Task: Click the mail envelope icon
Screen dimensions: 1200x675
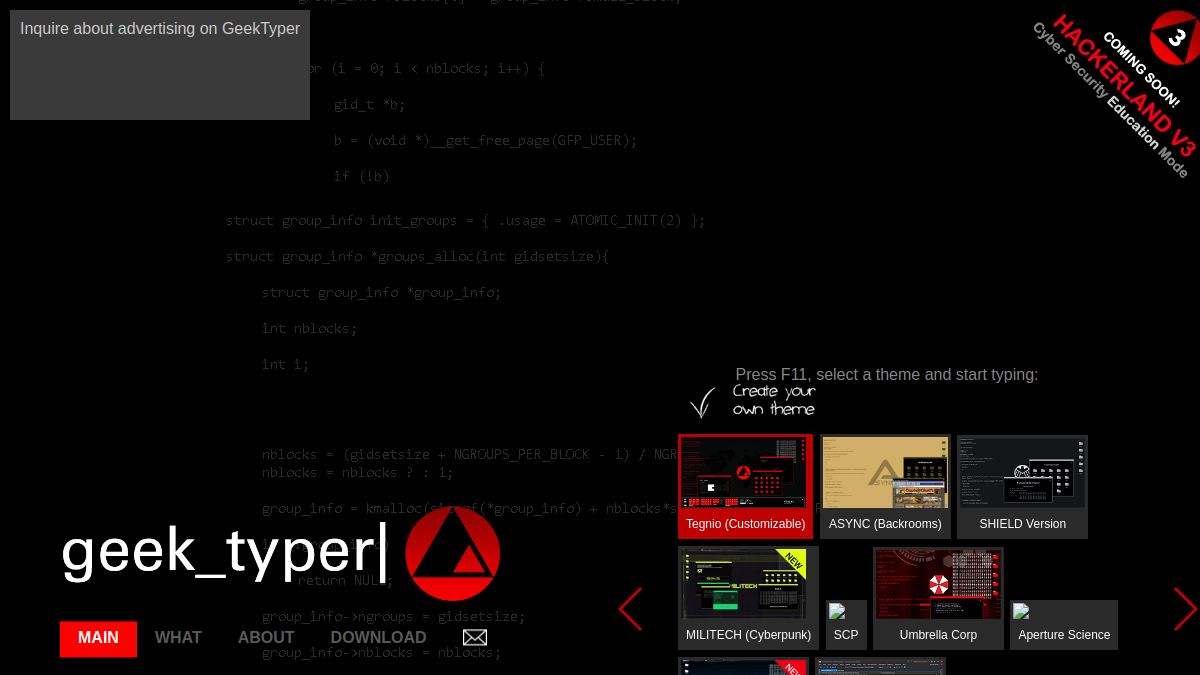Action: pos(475,638)
